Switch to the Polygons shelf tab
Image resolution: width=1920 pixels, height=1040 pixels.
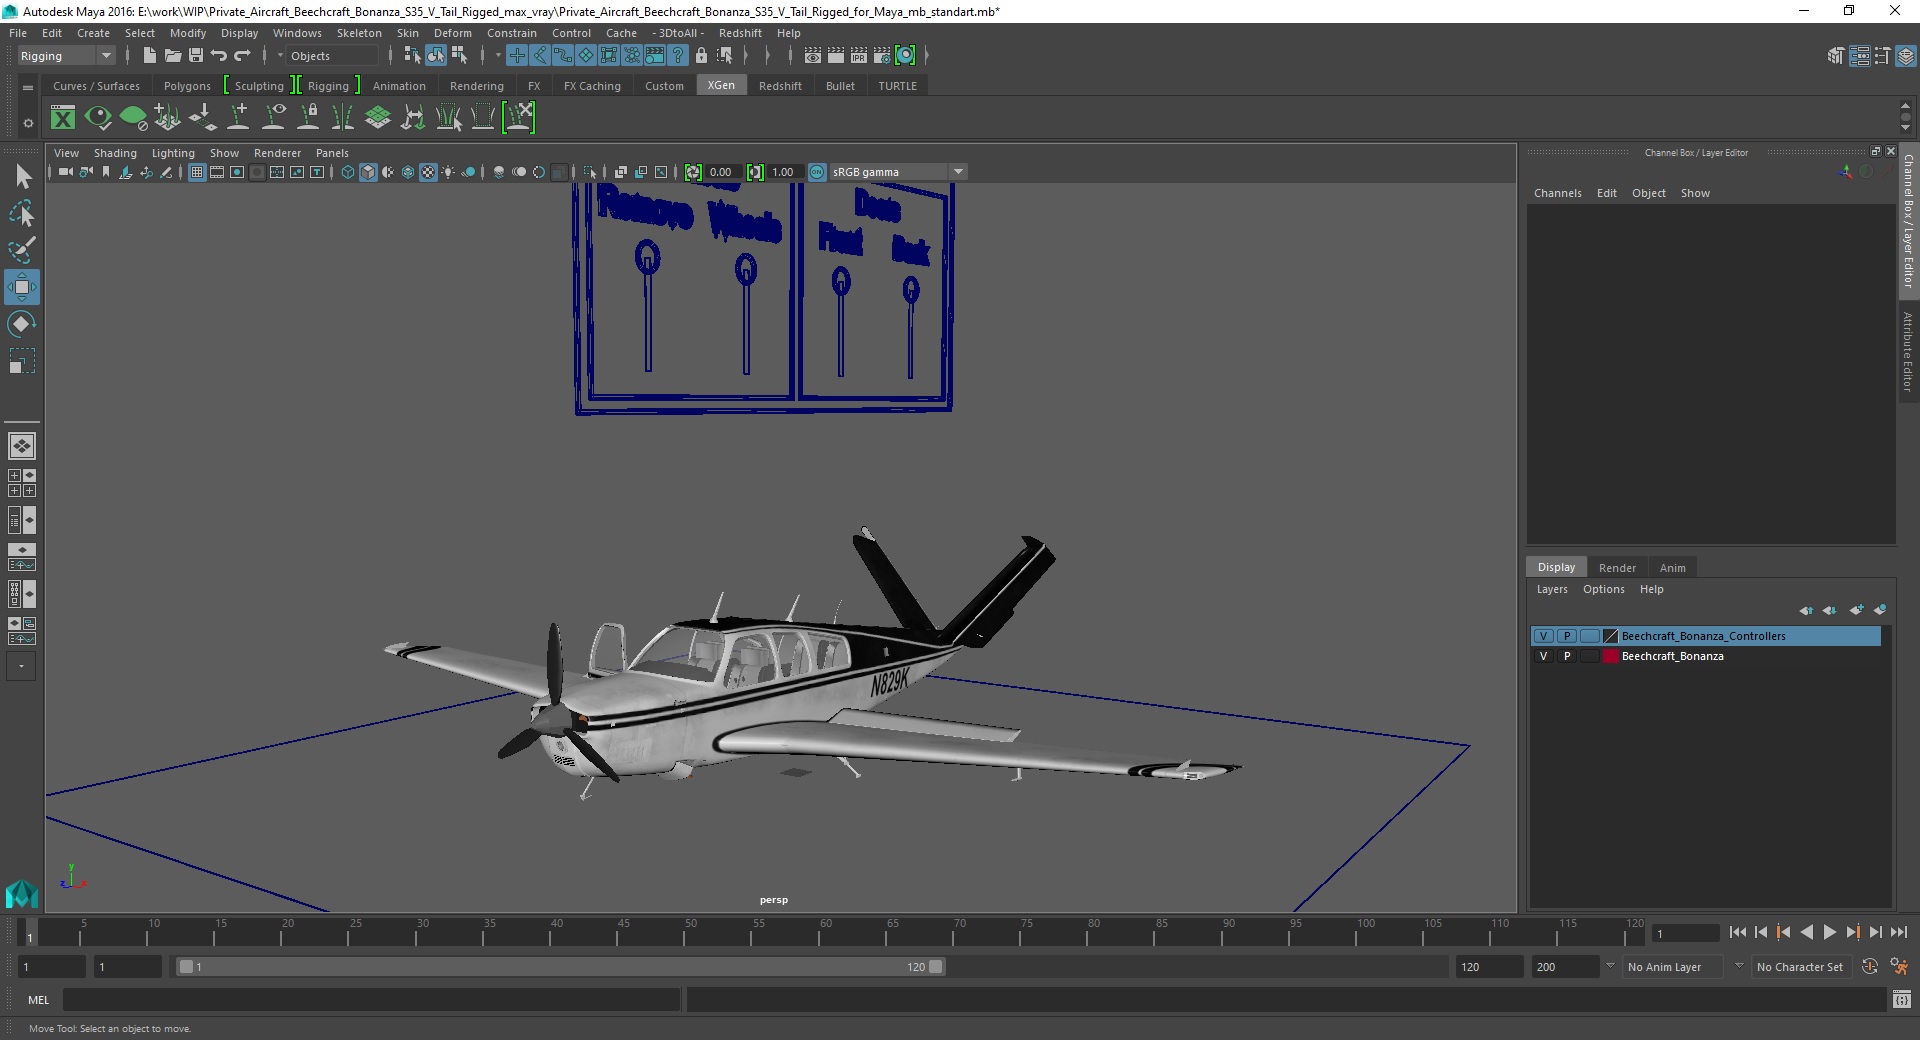[187, 86]
